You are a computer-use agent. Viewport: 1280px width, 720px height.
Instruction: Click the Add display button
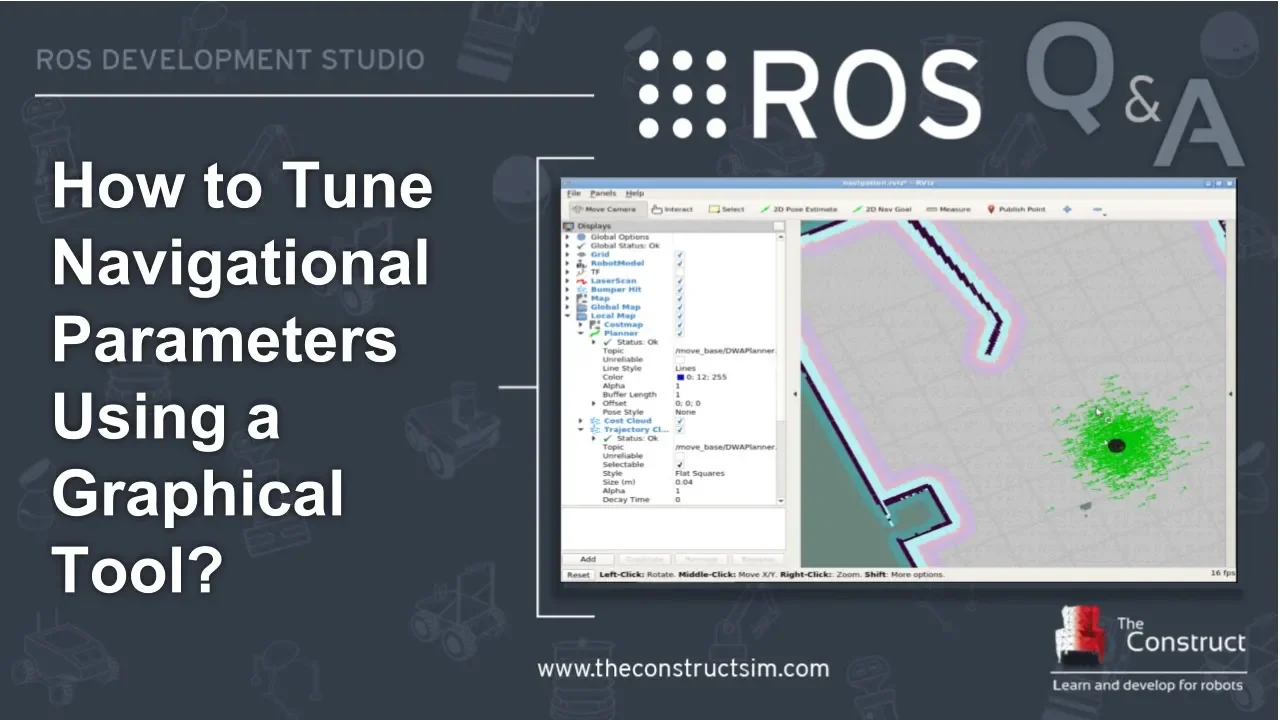pyautogui.click(x=588, y=559)
